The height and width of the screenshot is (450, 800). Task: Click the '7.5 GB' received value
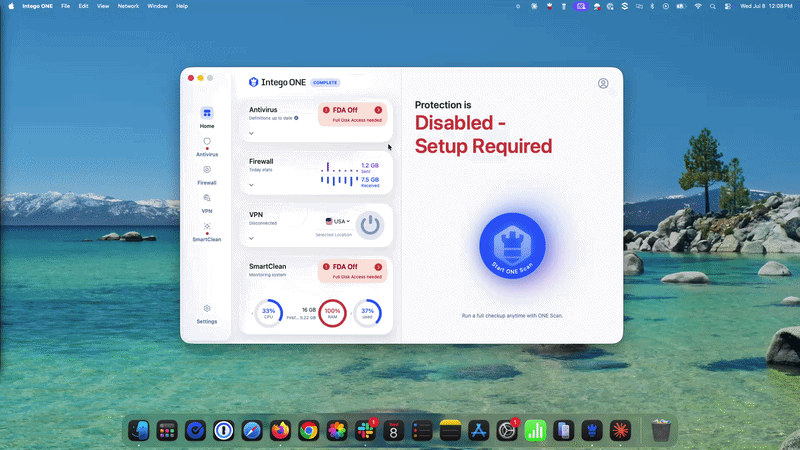[x=370, y=180]
